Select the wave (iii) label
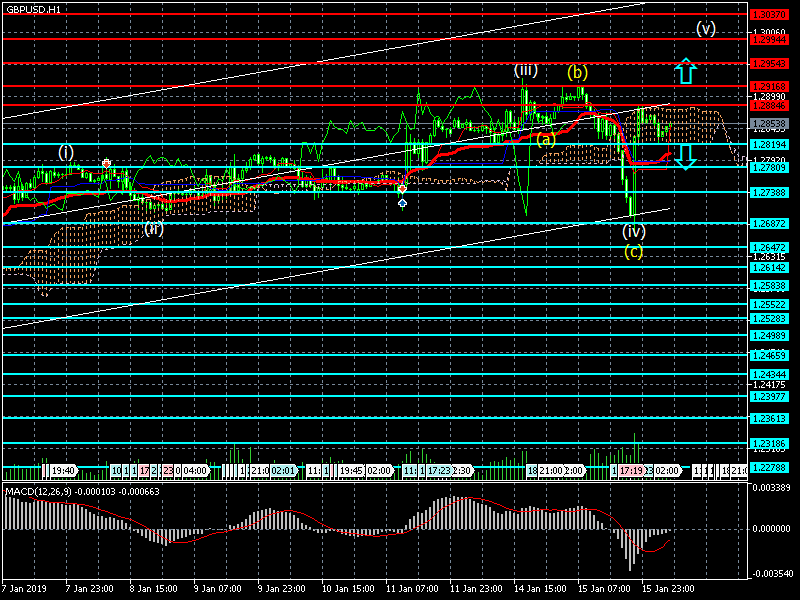 click(526, 70)
